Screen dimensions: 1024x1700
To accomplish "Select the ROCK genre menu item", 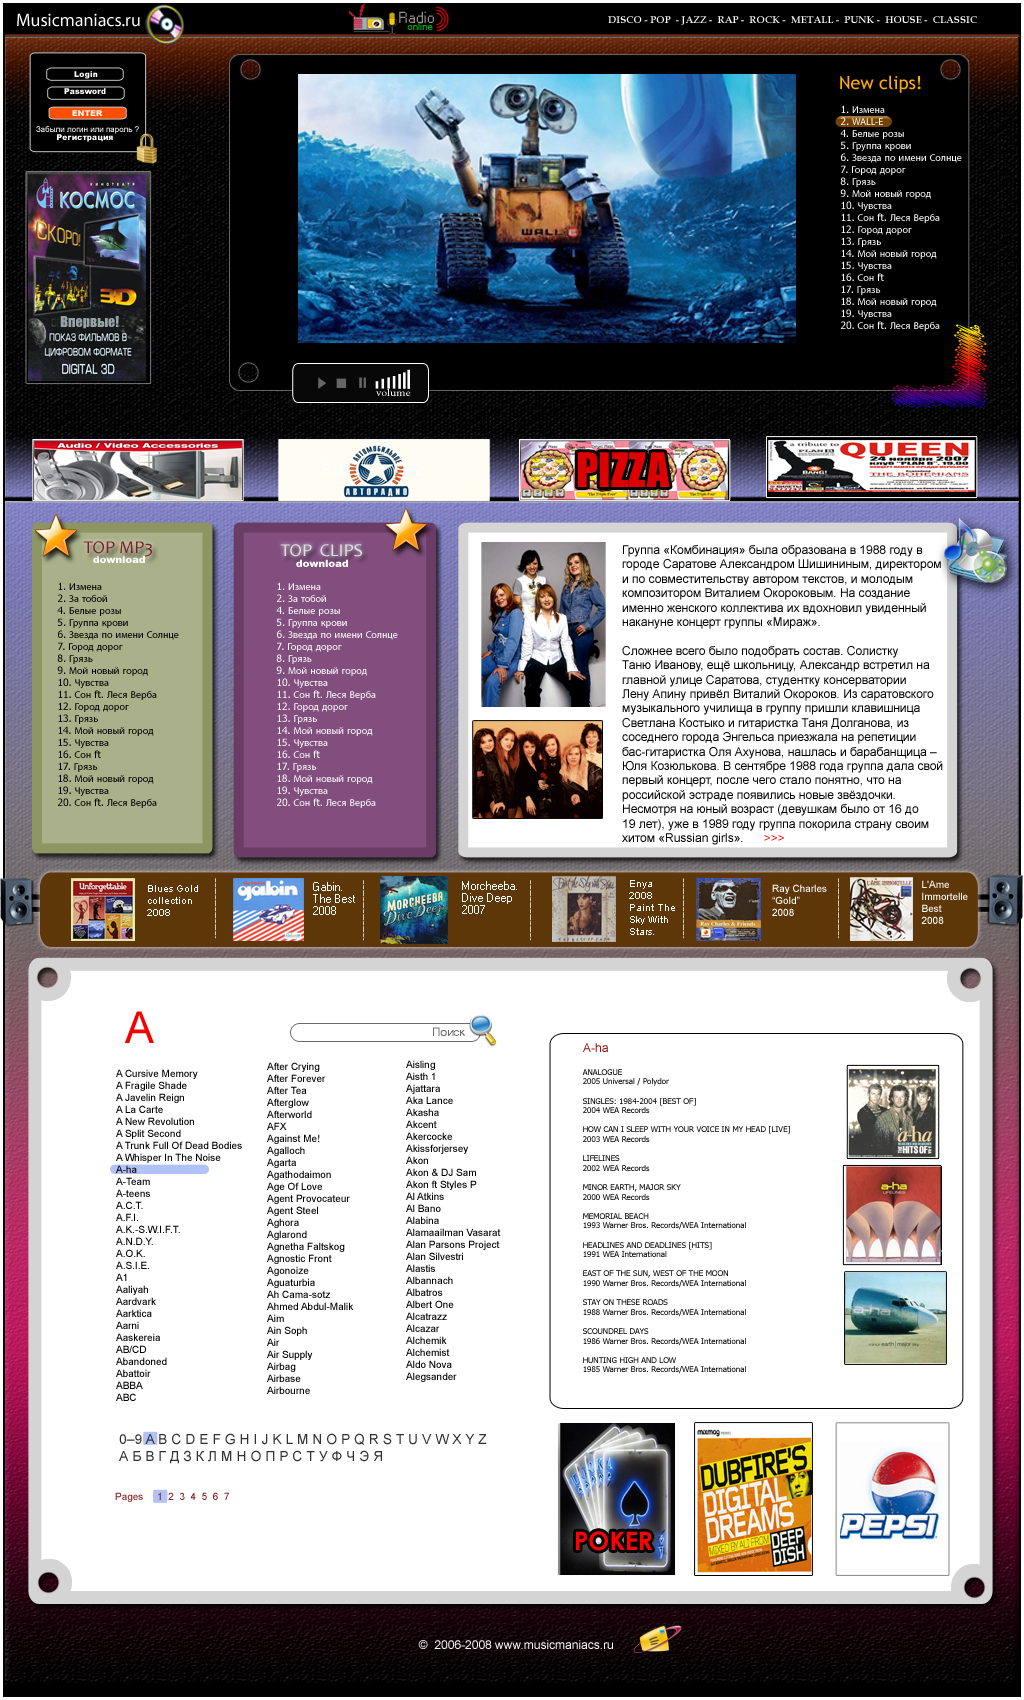I will pos(764,19).
